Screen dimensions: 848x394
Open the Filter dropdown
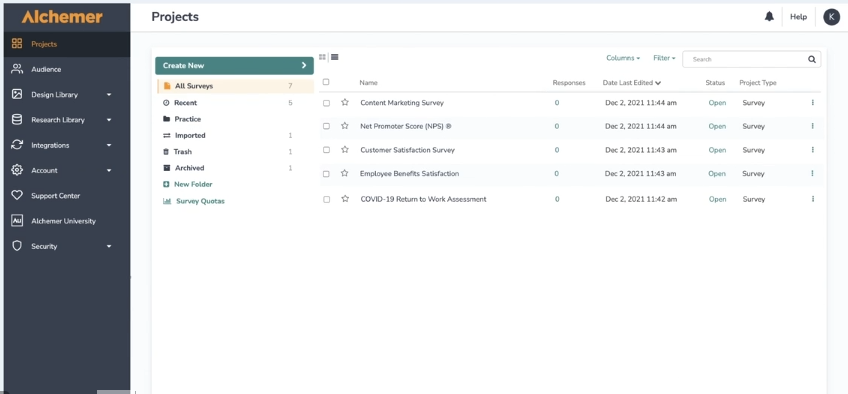pyautogui.click(x=664, y=58)
